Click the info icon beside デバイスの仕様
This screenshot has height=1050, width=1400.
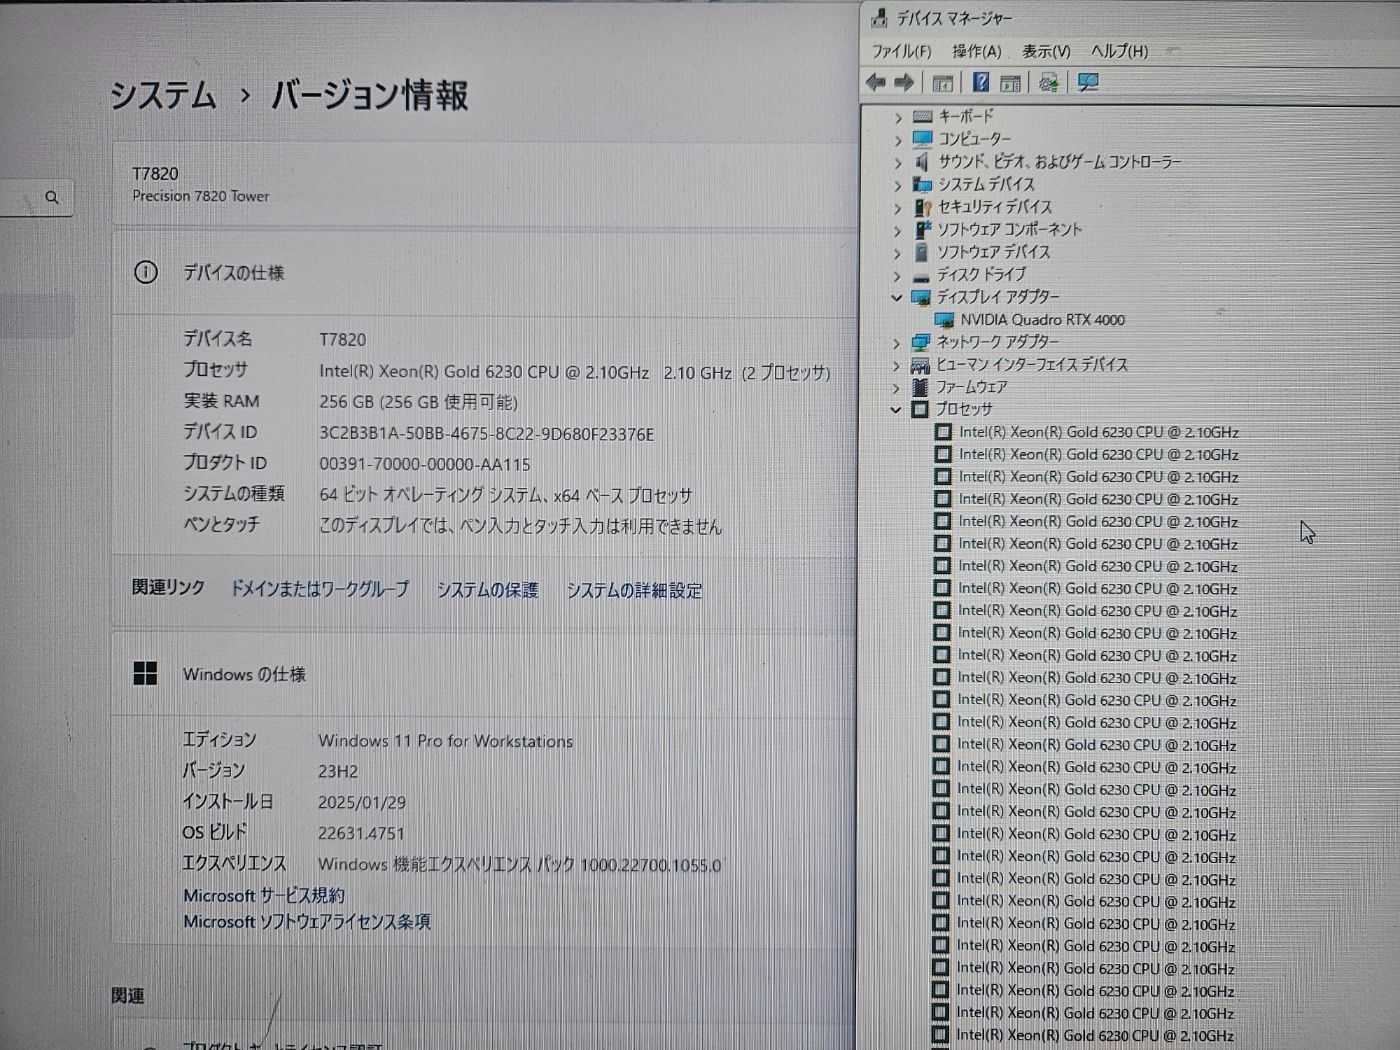coord(146,272)
